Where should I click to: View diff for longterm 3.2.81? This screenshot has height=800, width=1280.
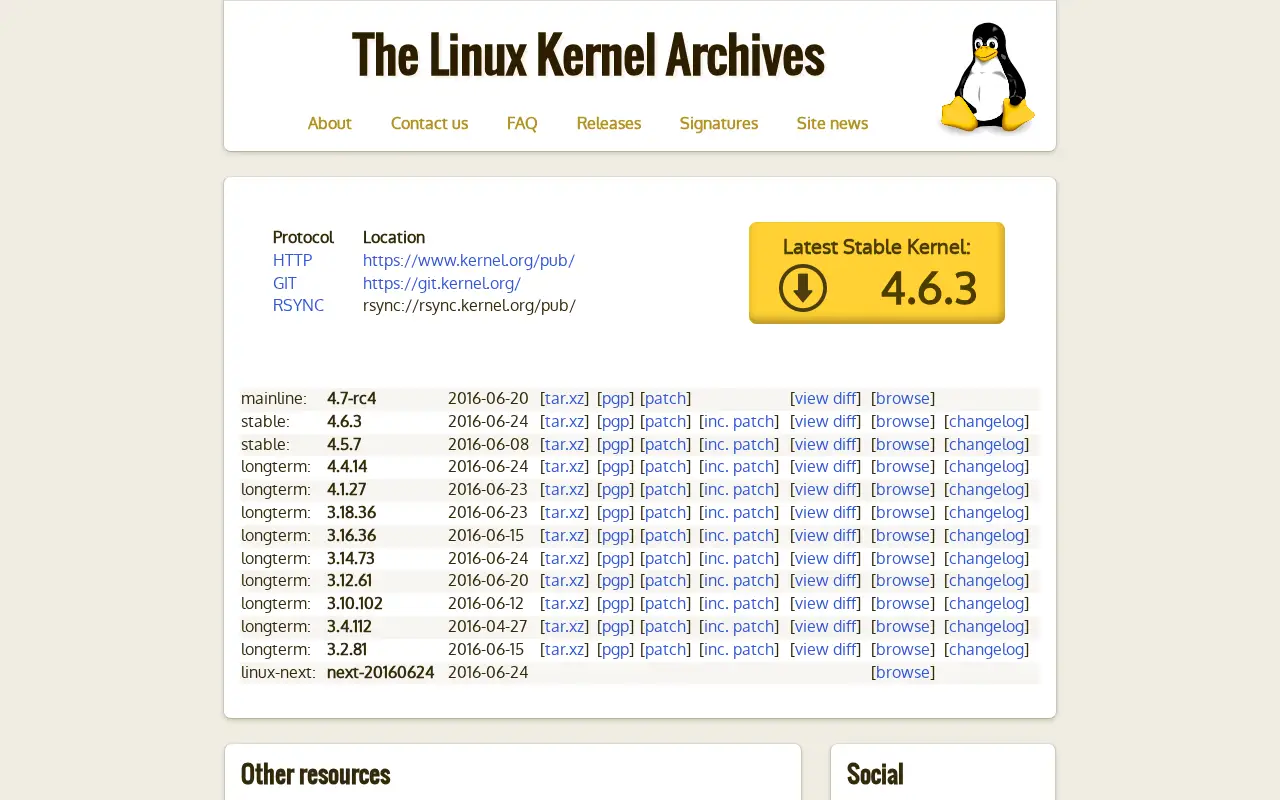pyautogui.click(x=825, y=649)
